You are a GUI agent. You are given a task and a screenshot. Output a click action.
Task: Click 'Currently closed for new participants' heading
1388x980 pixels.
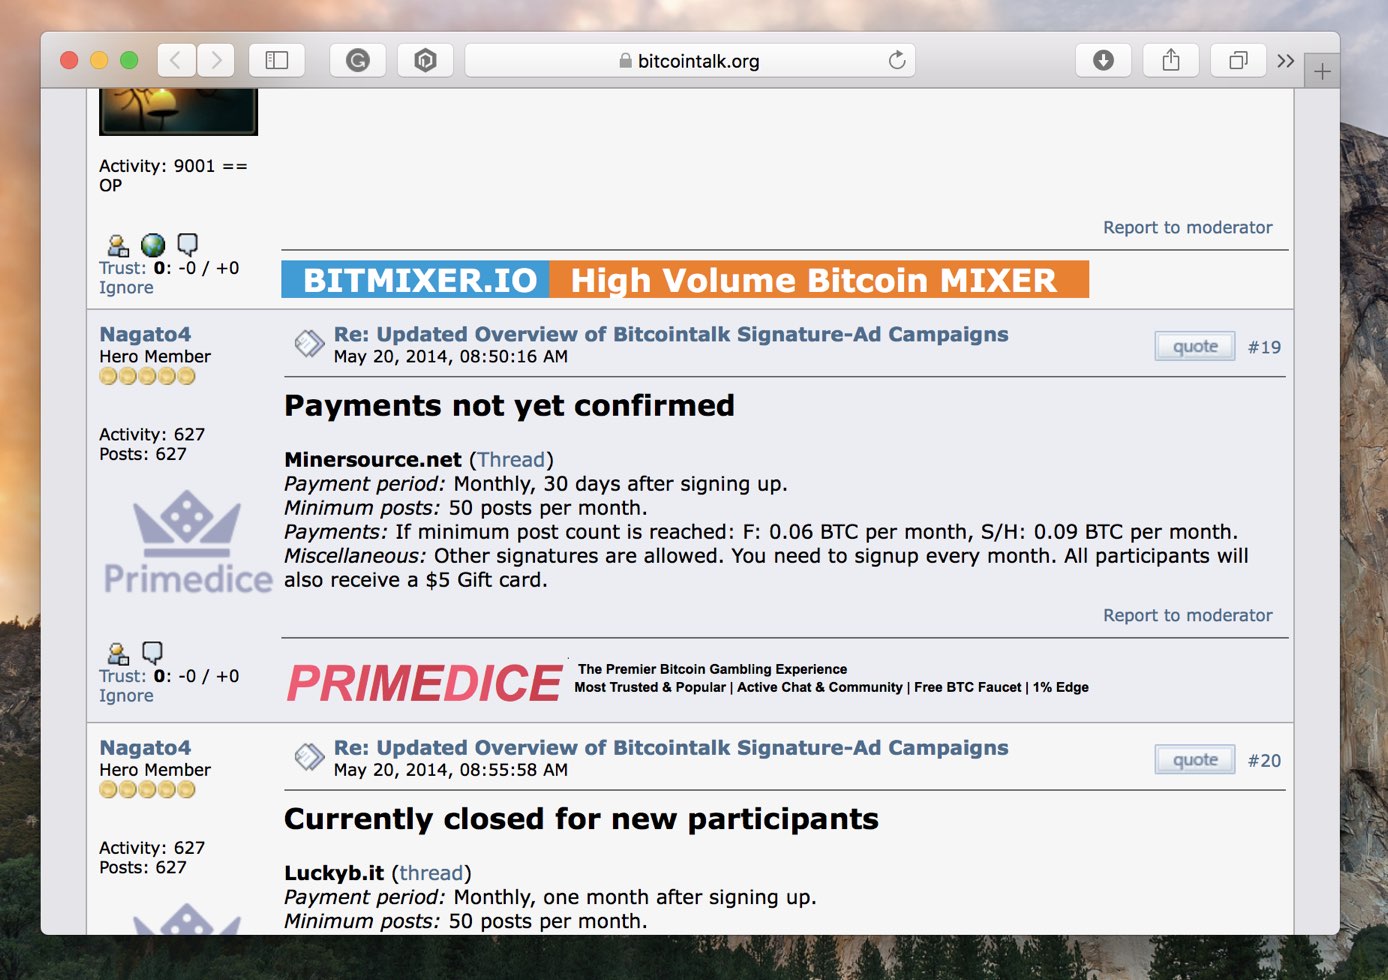581,819
